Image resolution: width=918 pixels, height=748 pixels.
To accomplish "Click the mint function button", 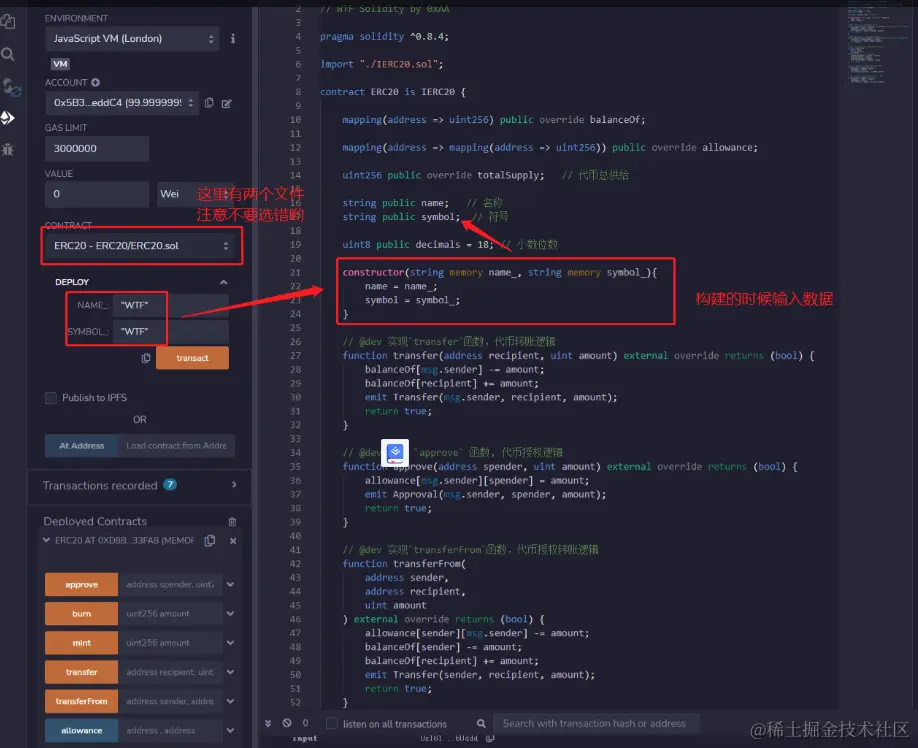I will 81,643.
